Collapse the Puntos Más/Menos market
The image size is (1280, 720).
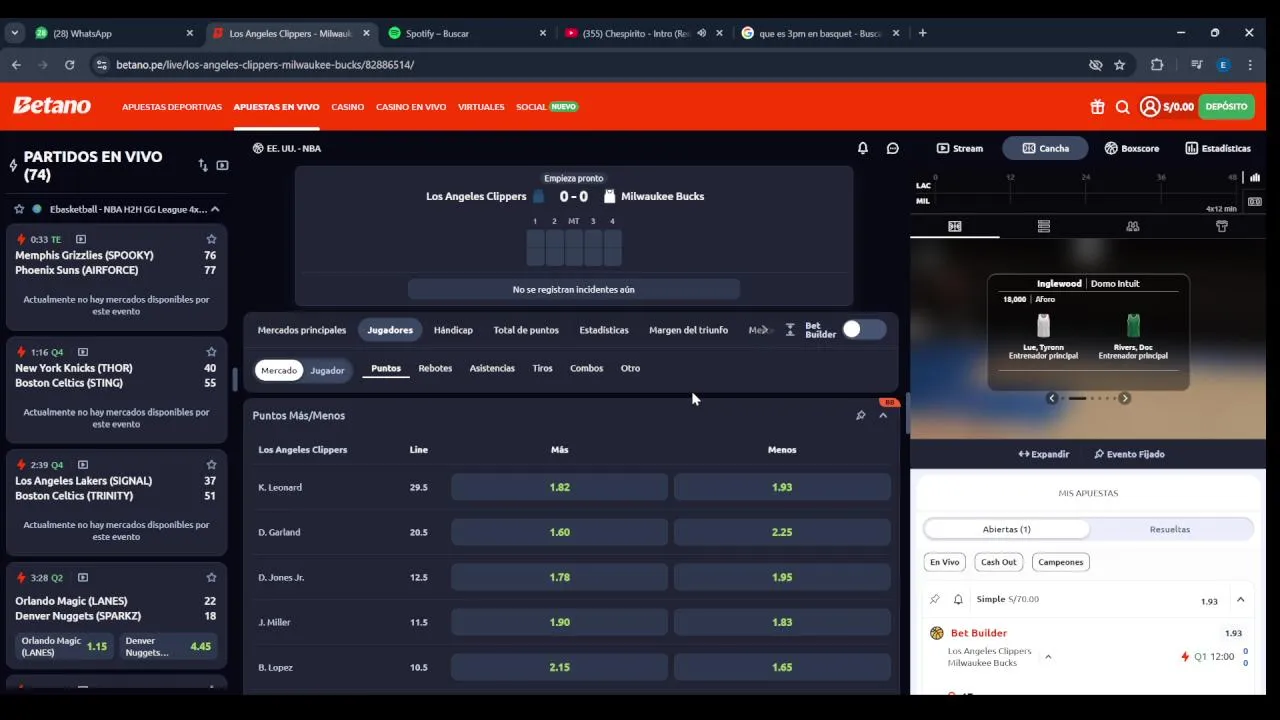[x=883, y=415]
